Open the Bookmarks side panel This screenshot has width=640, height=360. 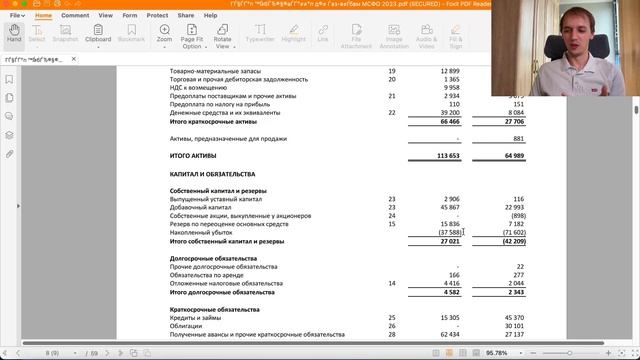click(9, 79)
